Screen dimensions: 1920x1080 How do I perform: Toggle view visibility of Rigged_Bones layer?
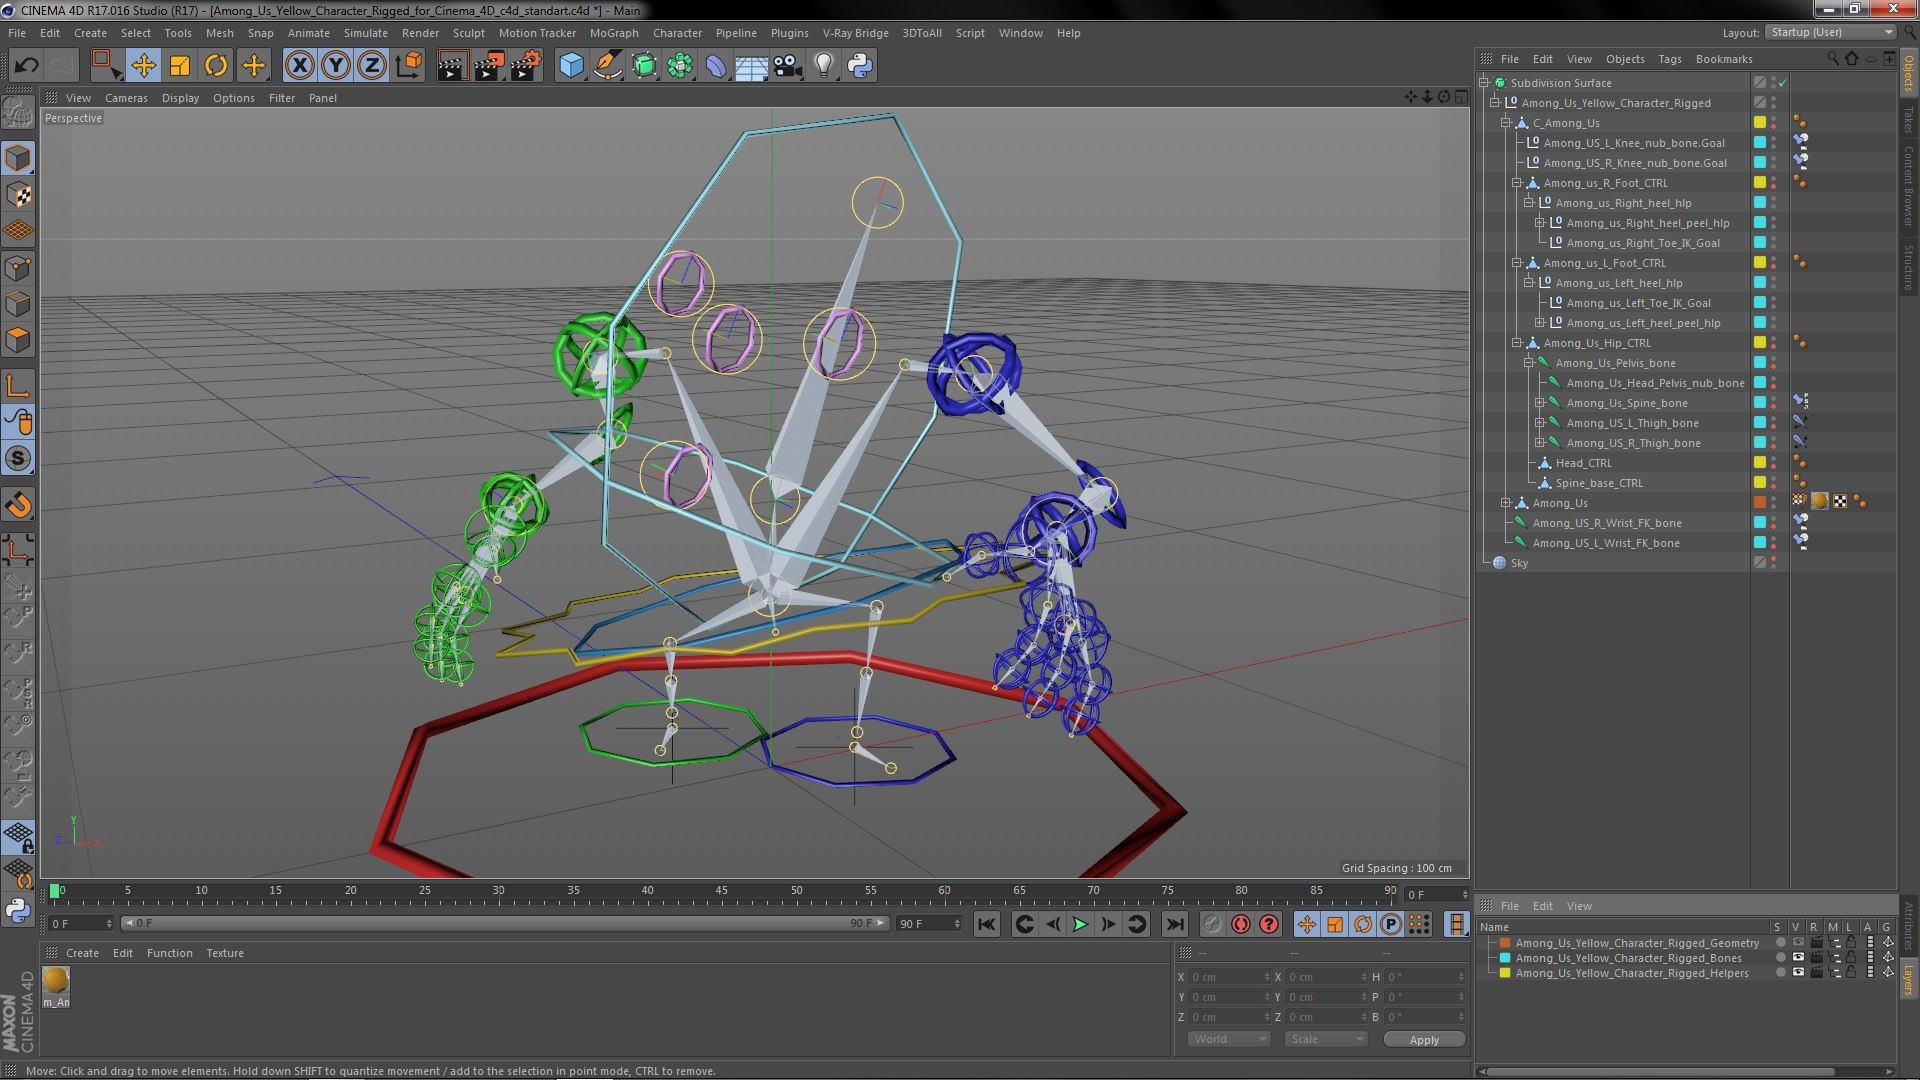(x=1798, y=958)
